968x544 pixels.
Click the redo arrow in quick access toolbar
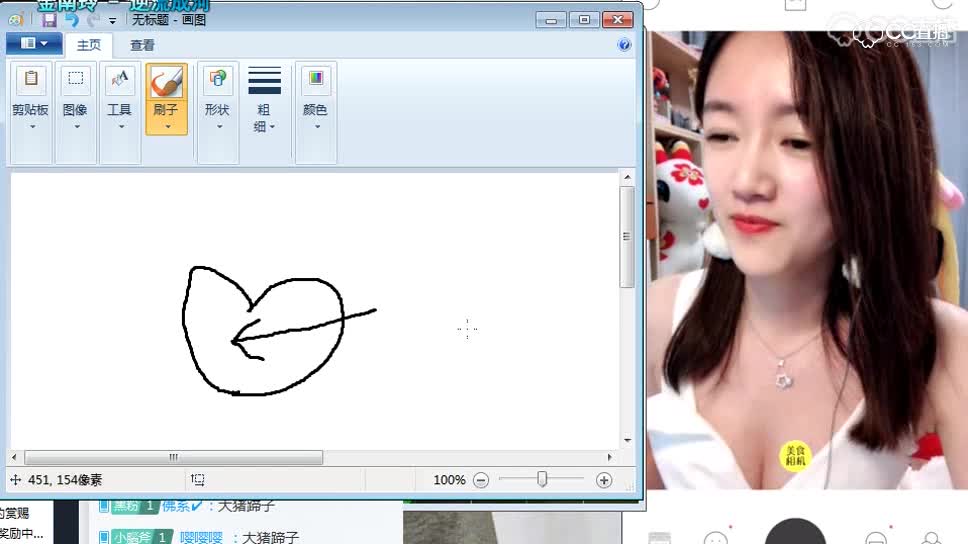click(x=93, y=20)
